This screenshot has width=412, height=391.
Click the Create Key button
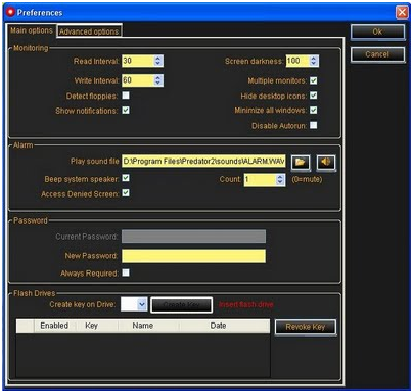182,305
